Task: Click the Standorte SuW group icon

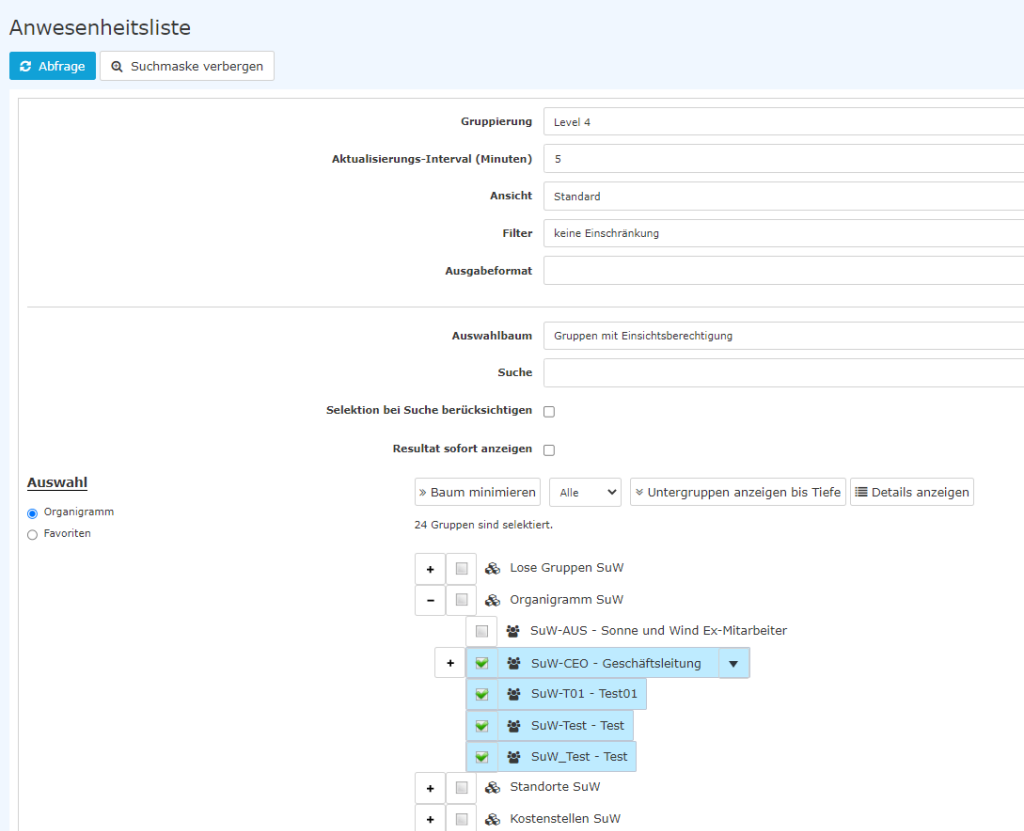Action: coord(492,788)
